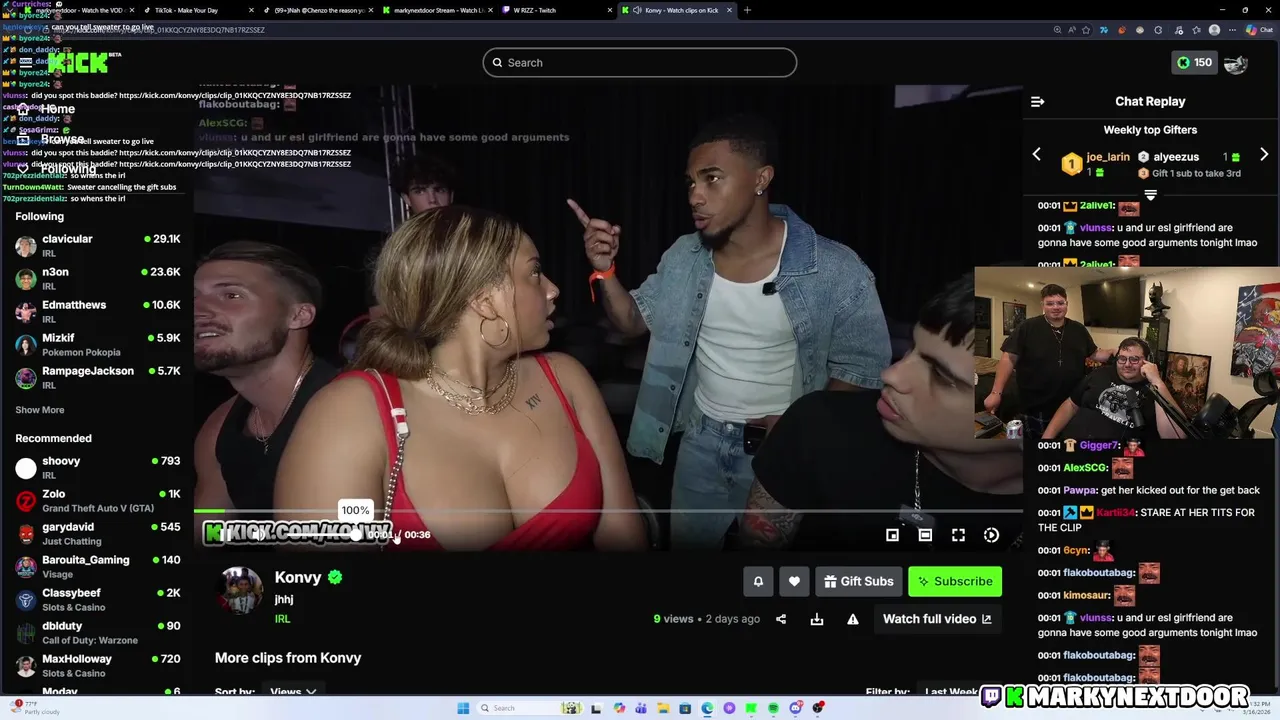Click the IRL category tag under Konvy
This screenshot has width=1280, height=720.
[x=283, y=619]
